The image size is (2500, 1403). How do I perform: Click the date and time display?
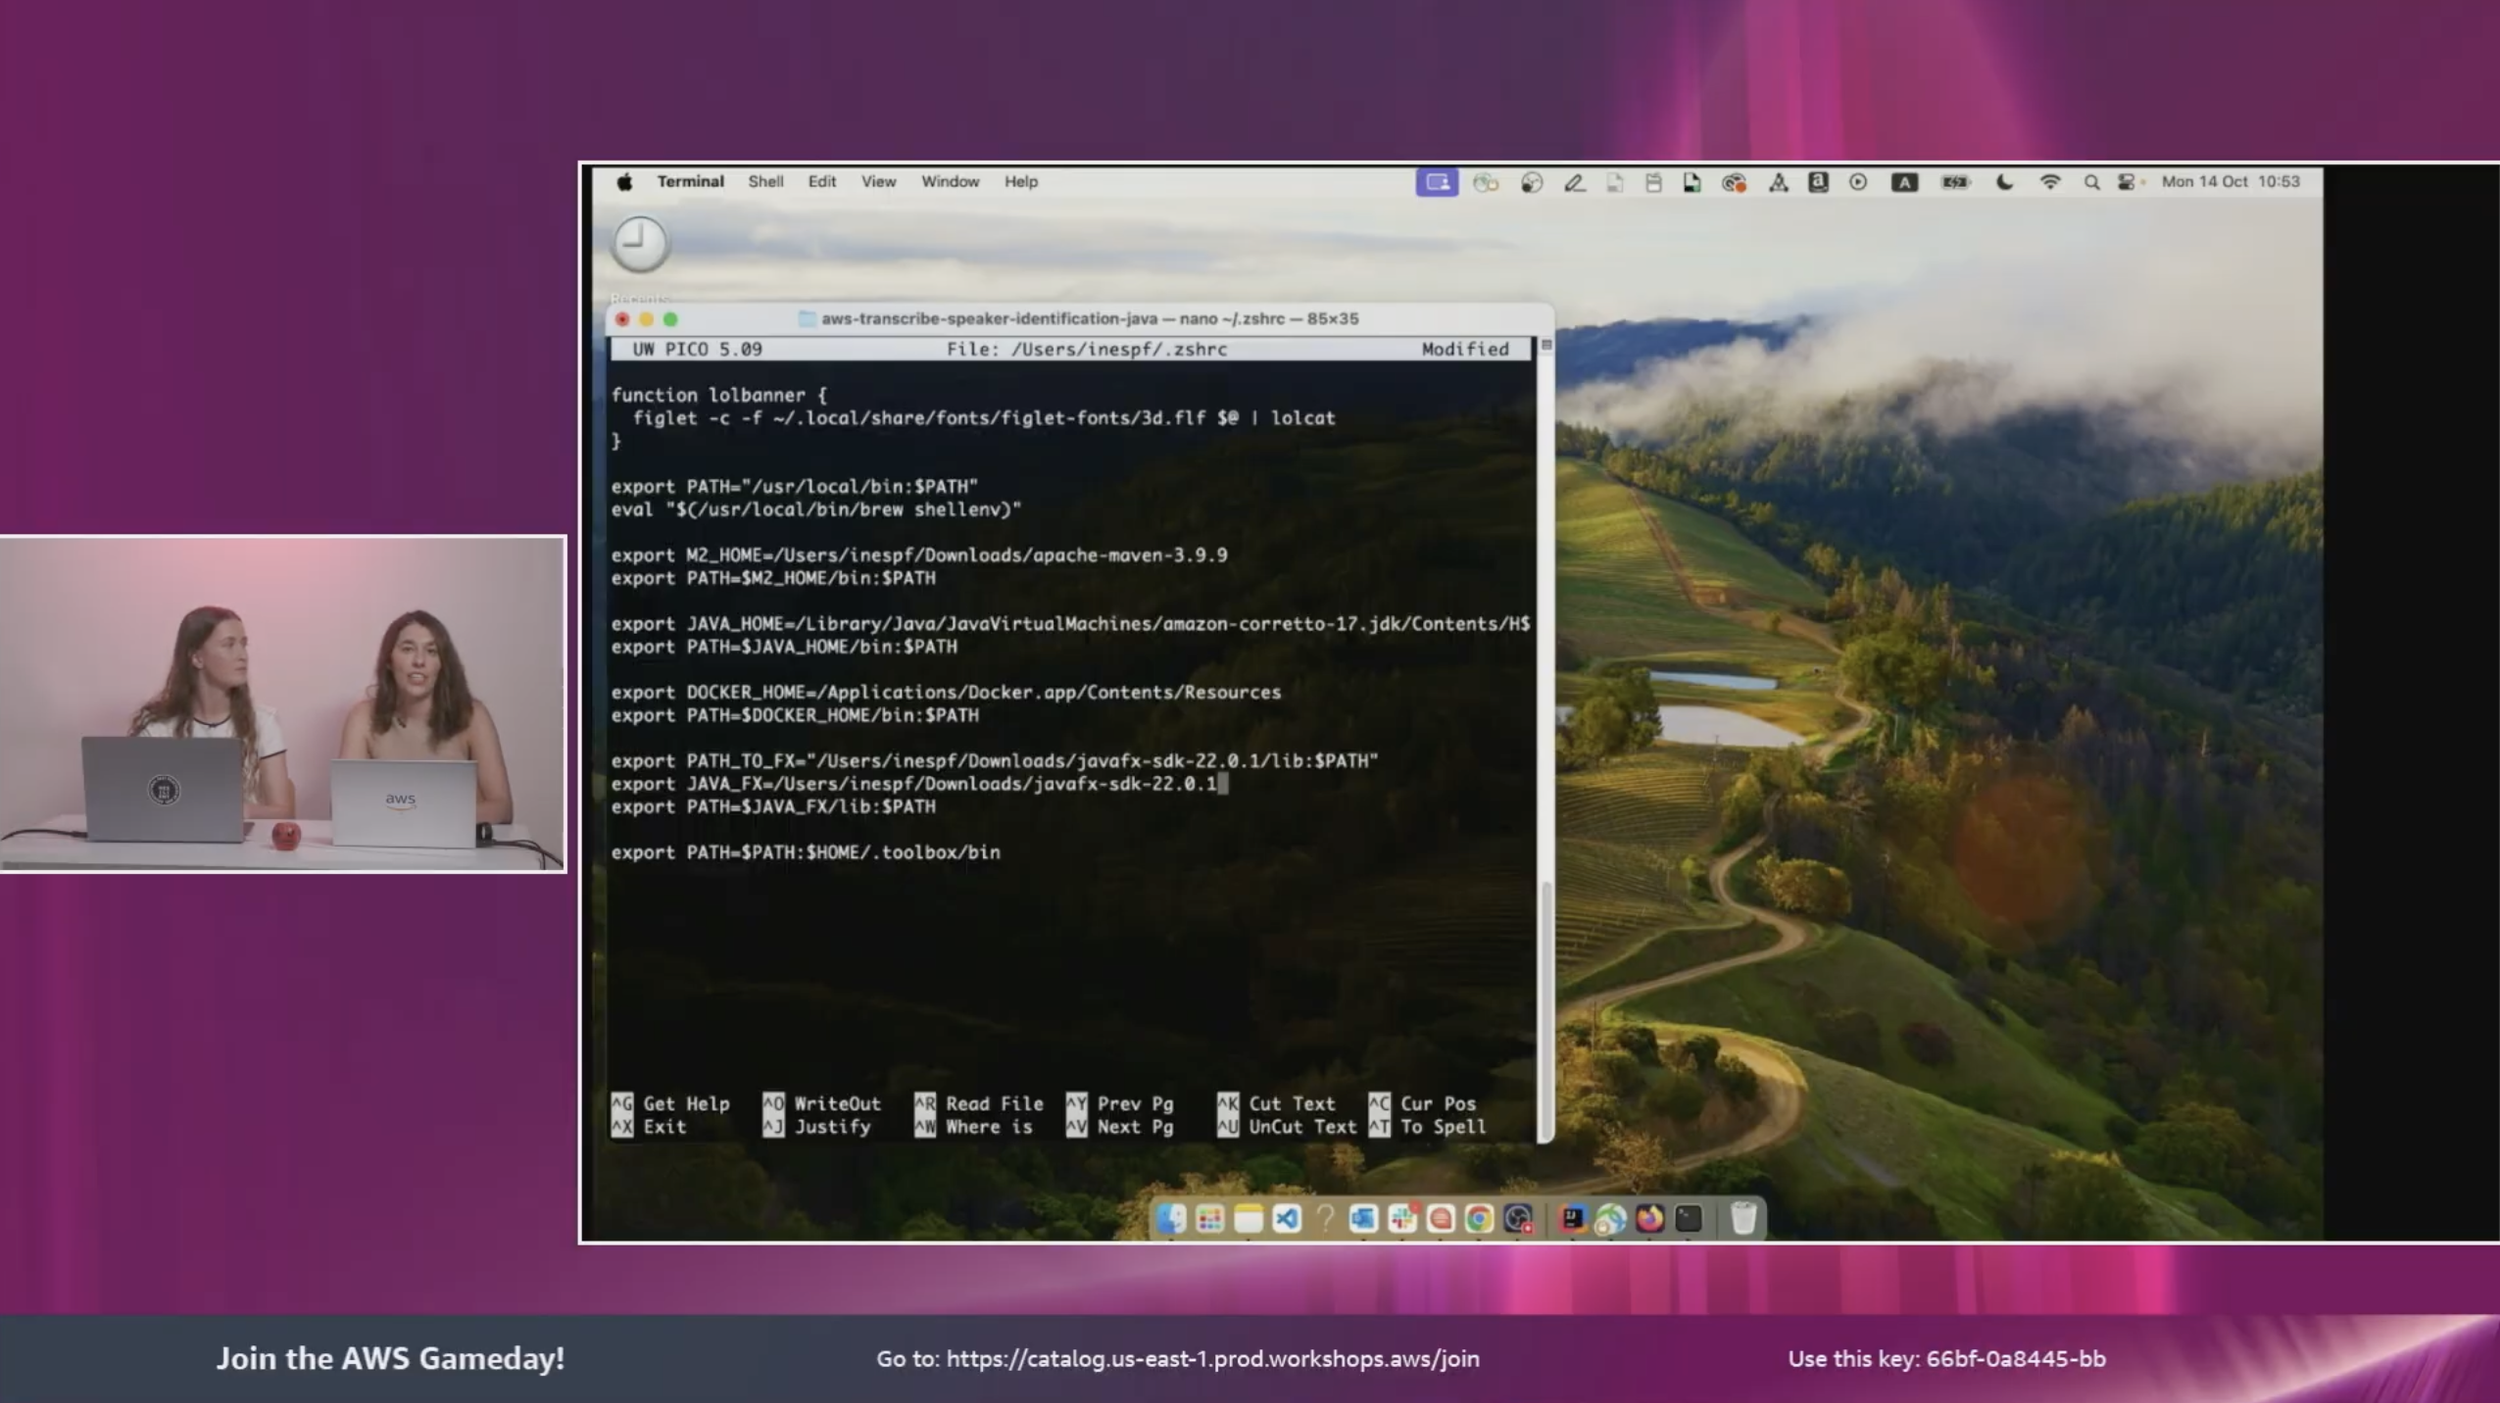point(2230,182)
